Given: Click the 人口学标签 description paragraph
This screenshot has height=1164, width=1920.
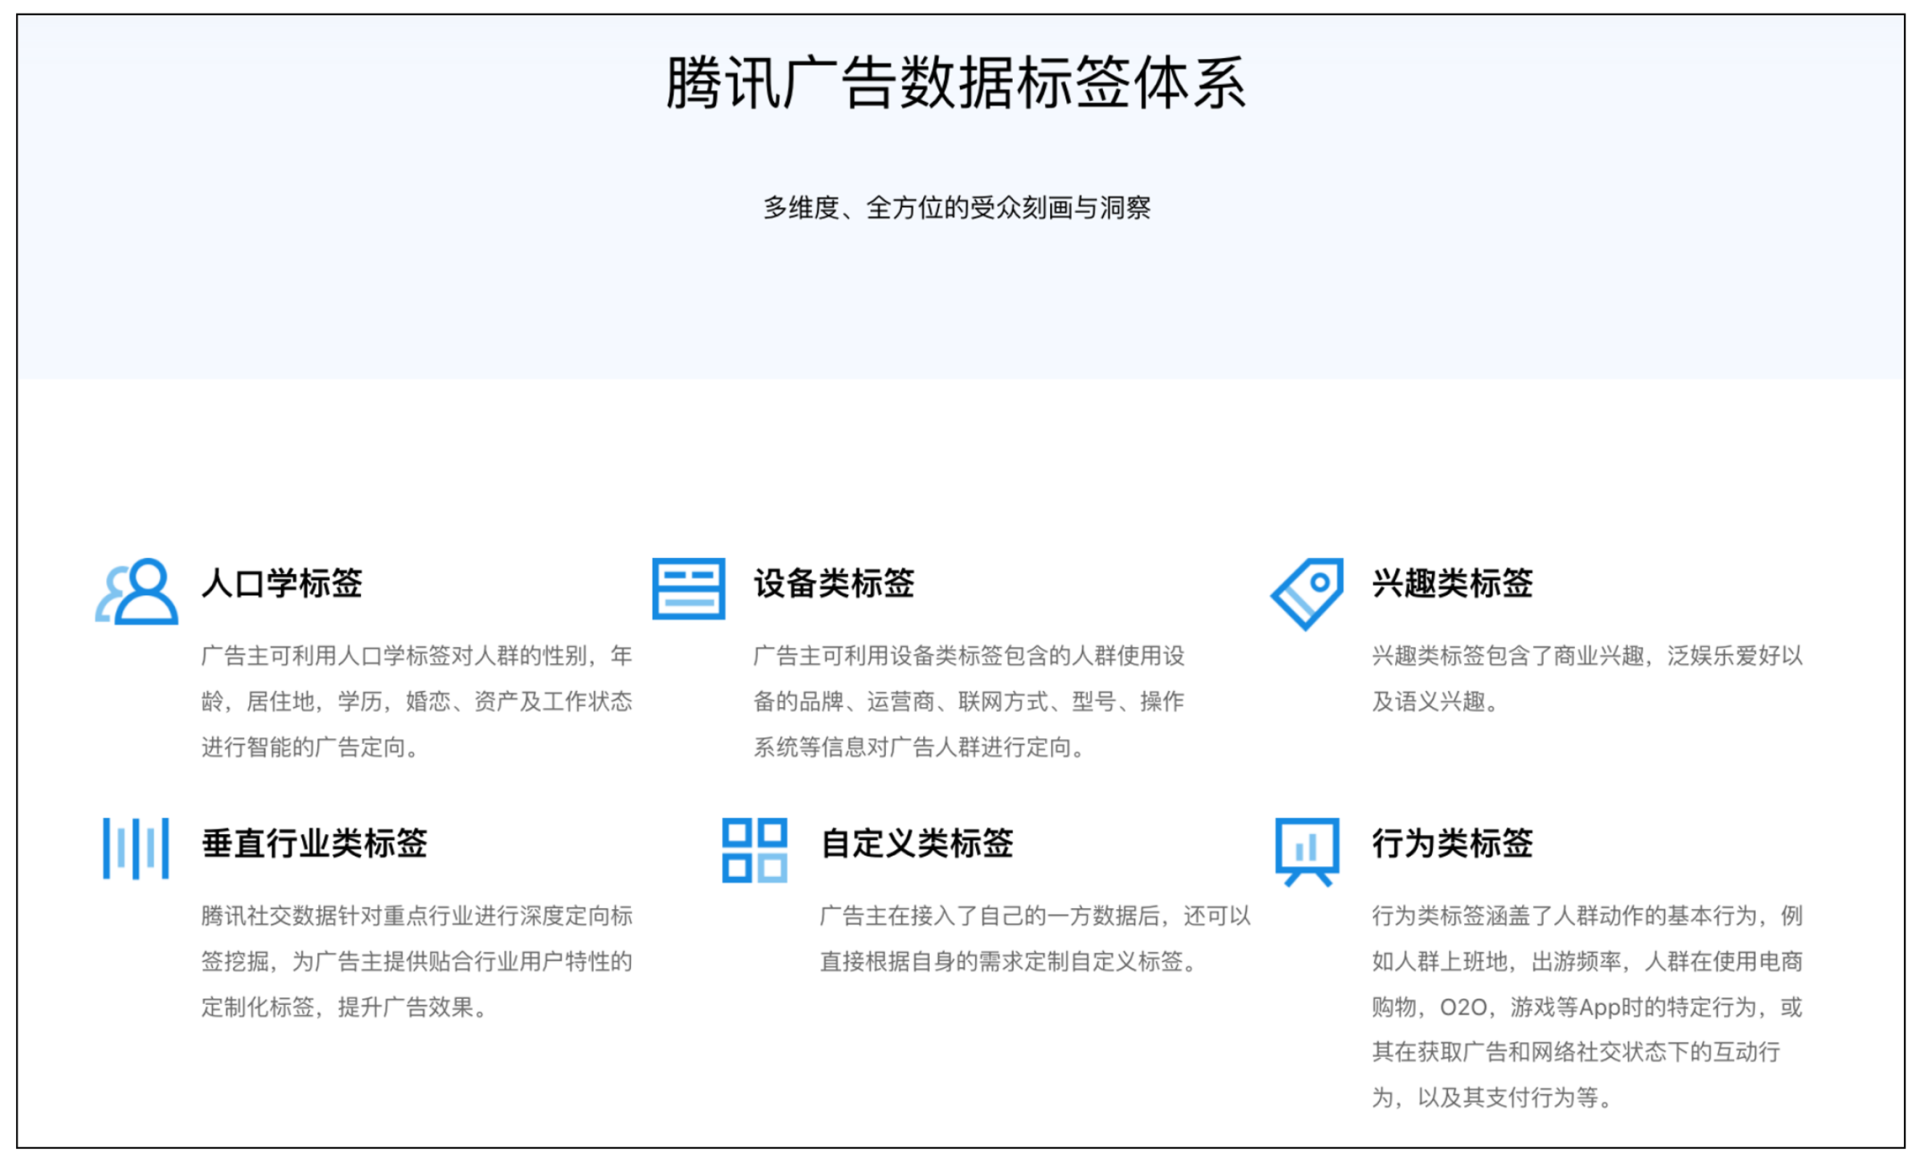Looking at the screenshot, I should tap(418, 701).
